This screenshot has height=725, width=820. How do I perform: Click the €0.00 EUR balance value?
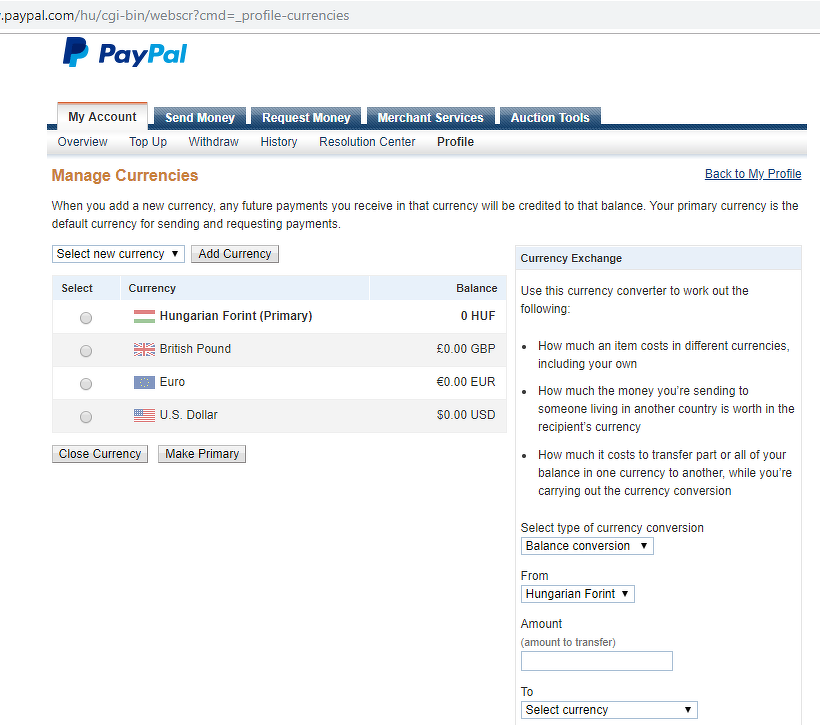pos(466,382)
